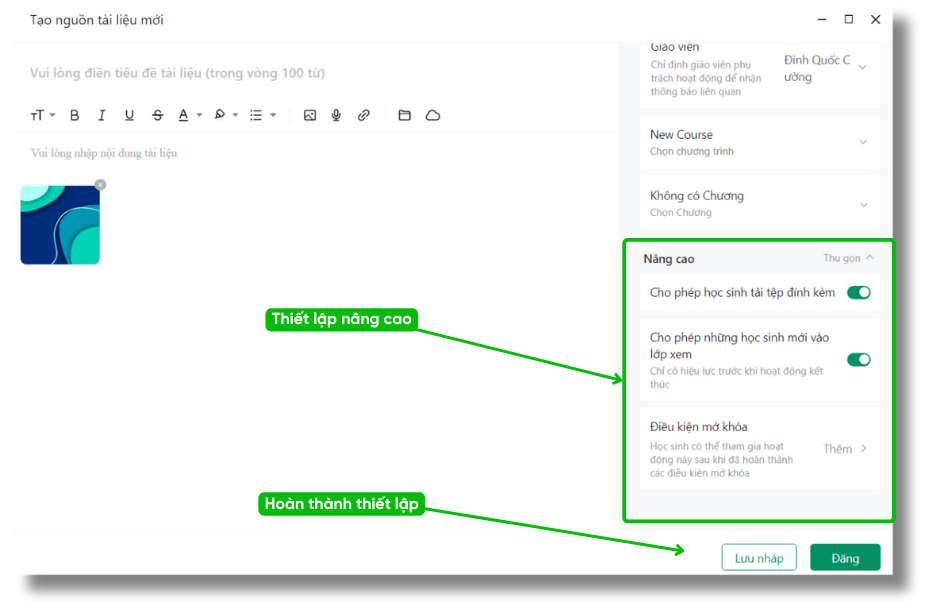Open the cloud storage upload icon

coord(433,116)
